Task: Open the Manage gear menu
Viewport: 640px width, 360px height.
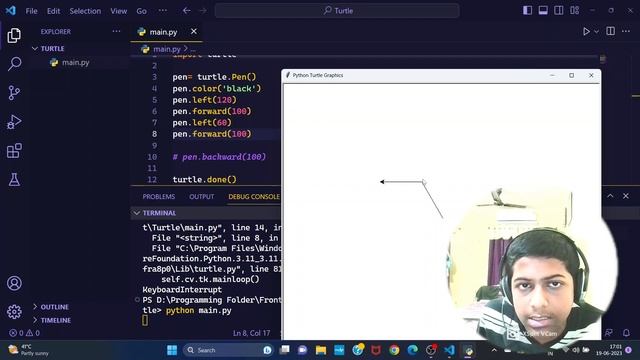Action: [14, 311]
